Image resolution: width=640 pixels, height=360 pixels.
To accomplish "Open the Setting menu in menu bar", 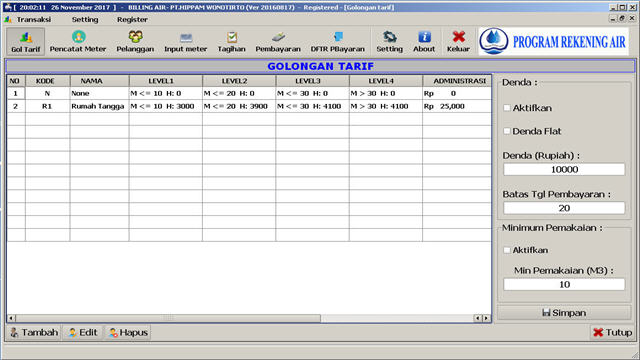I will tap(85, 19).
